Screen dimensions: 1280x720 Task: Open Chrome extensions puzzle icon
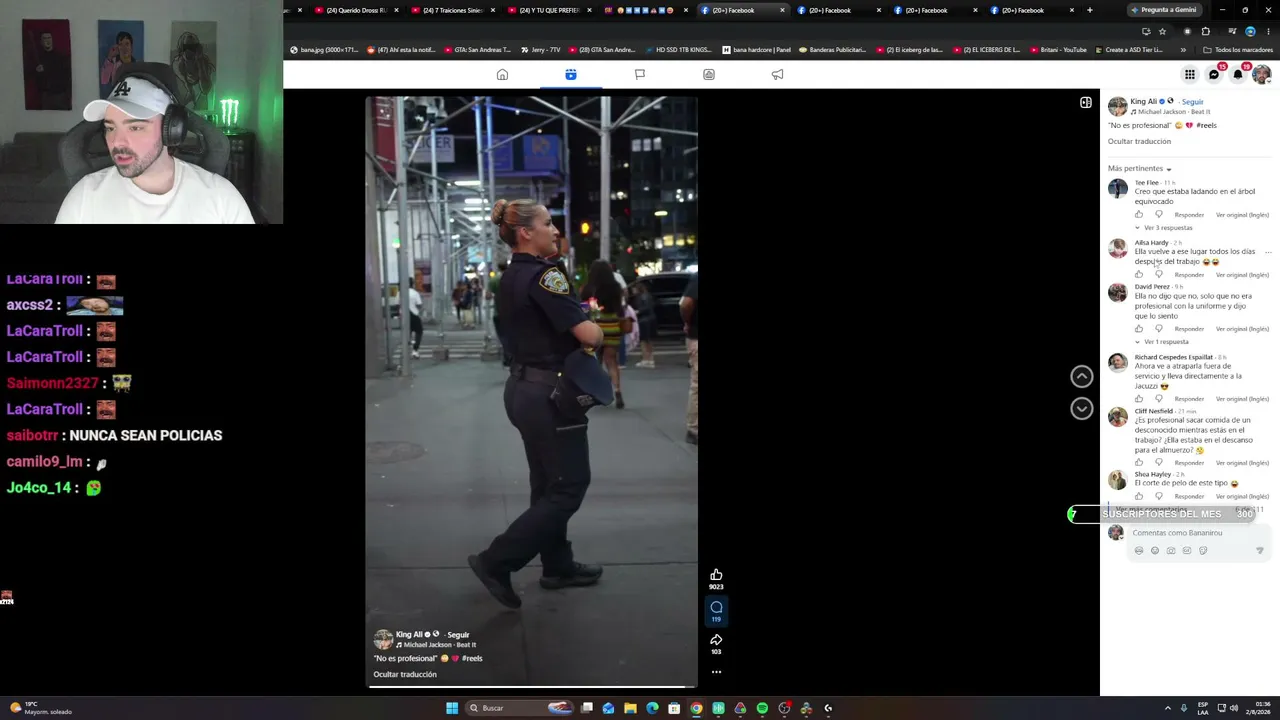(1205, 31)
